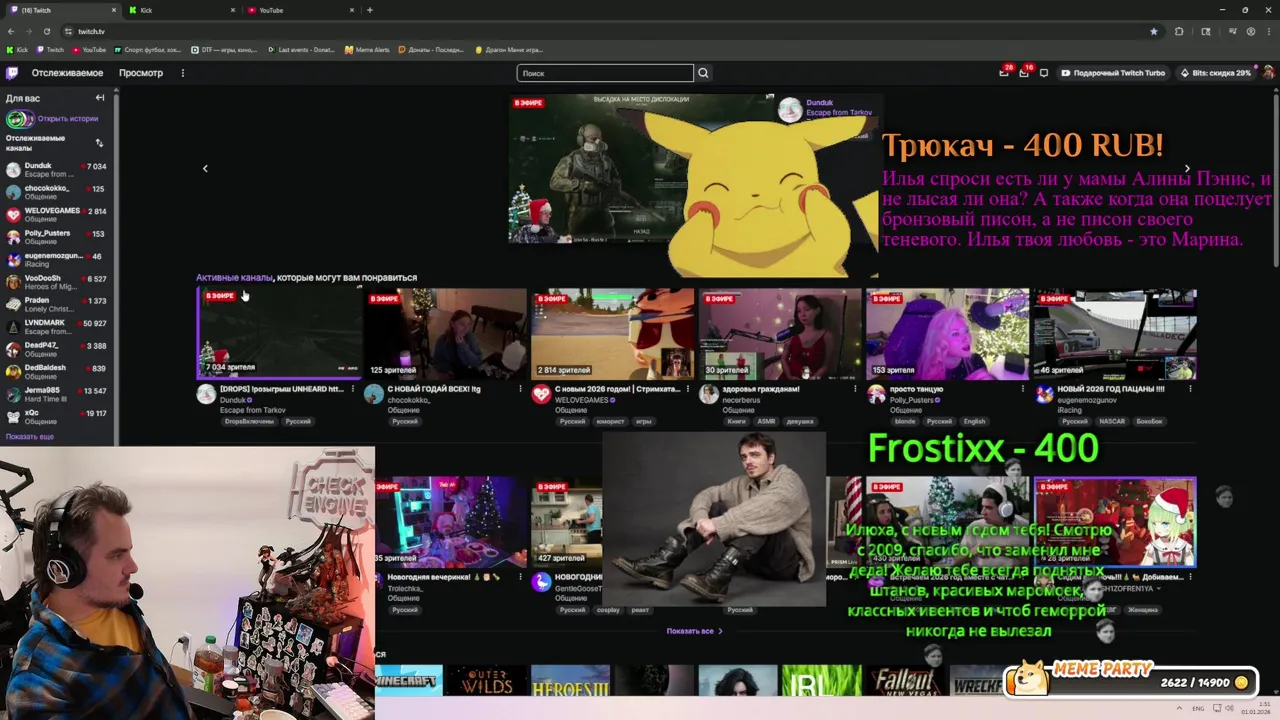Open the Last events bookmark
Screen dimensions: 1280x720
click(x=301, y=49)
